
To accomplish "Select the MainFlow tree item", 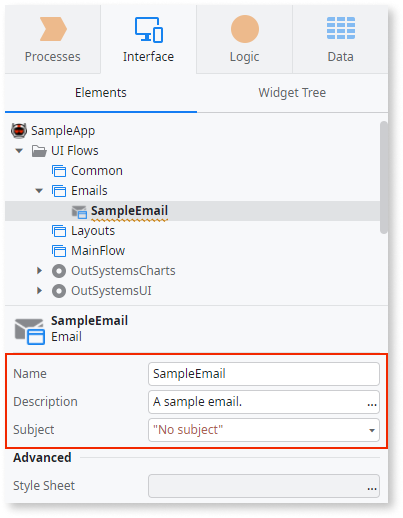I will pyautogui.click(x=98, y=251).
